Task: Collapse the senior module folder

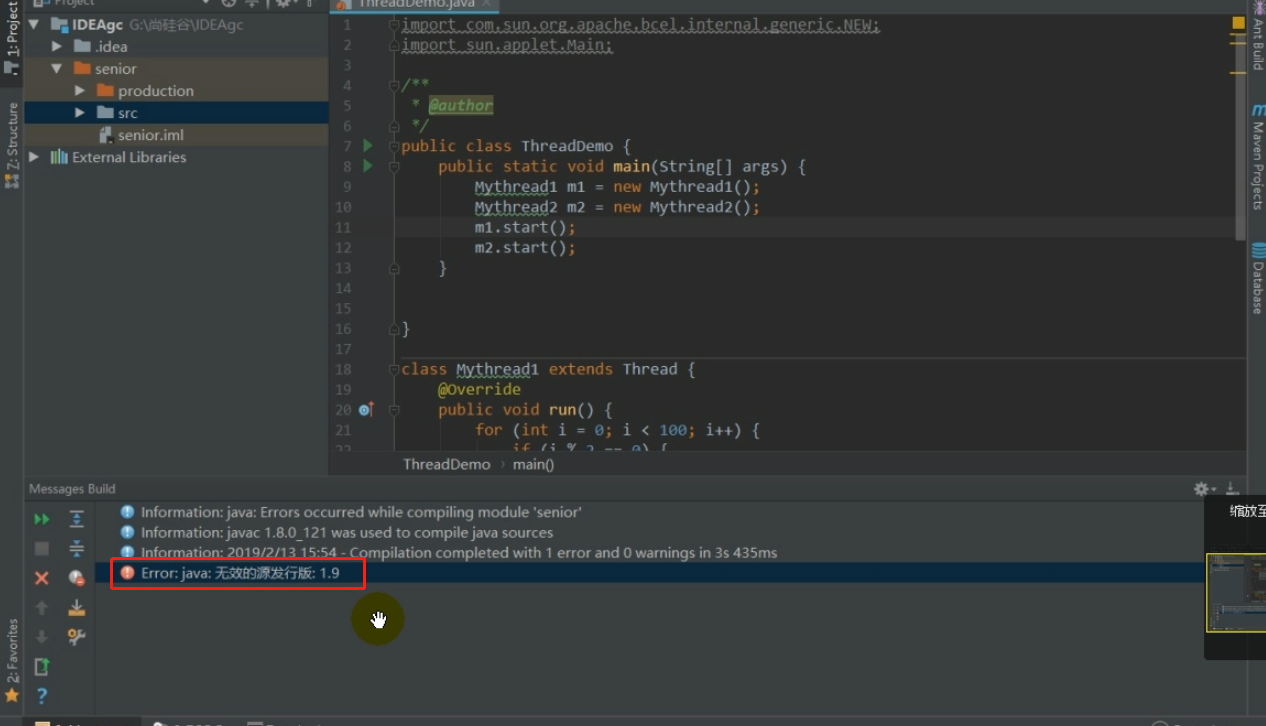Action: [57, 68]
